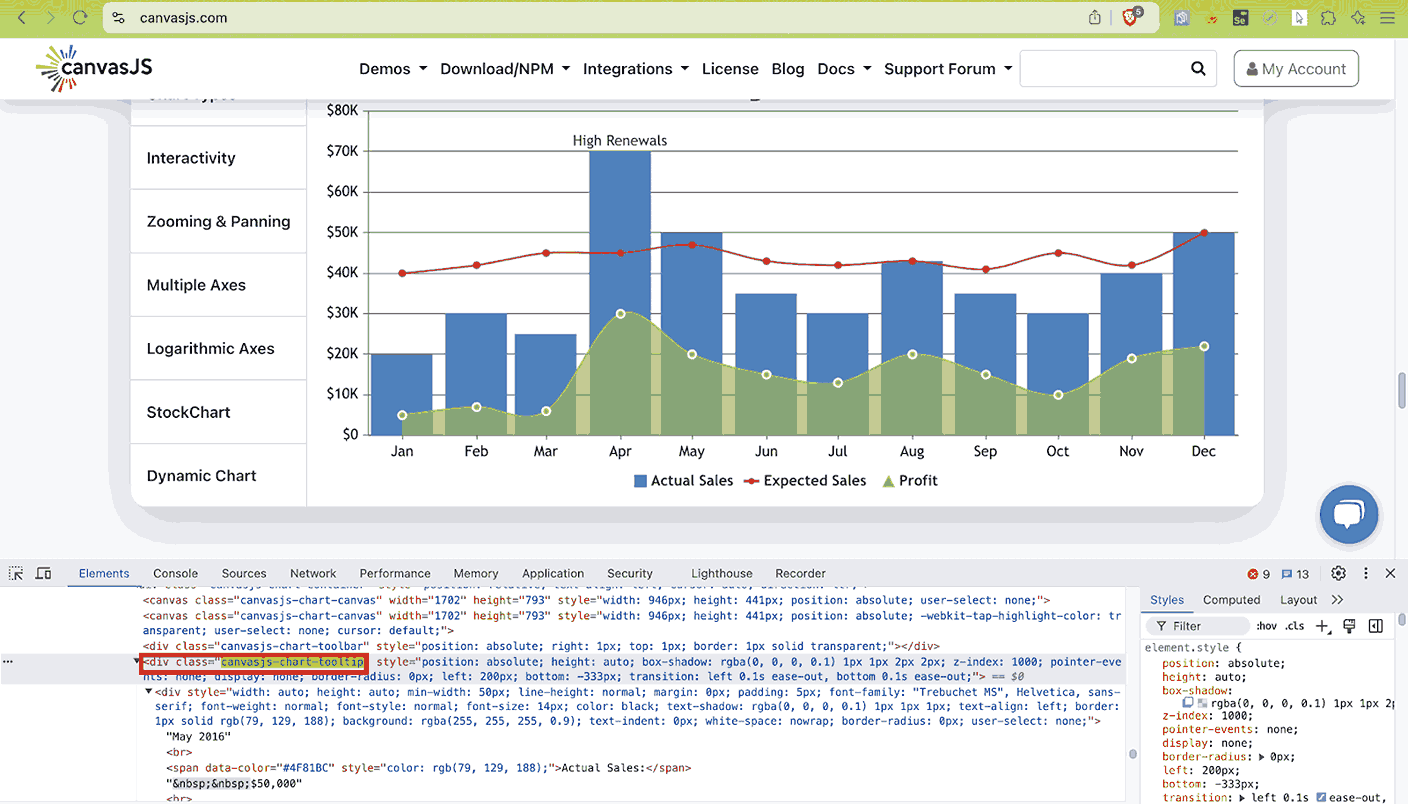The width and height of the screenshot is (1408, 804).
Task: Add a new style rule in Styles pane
Action: tap(1323, 625)
